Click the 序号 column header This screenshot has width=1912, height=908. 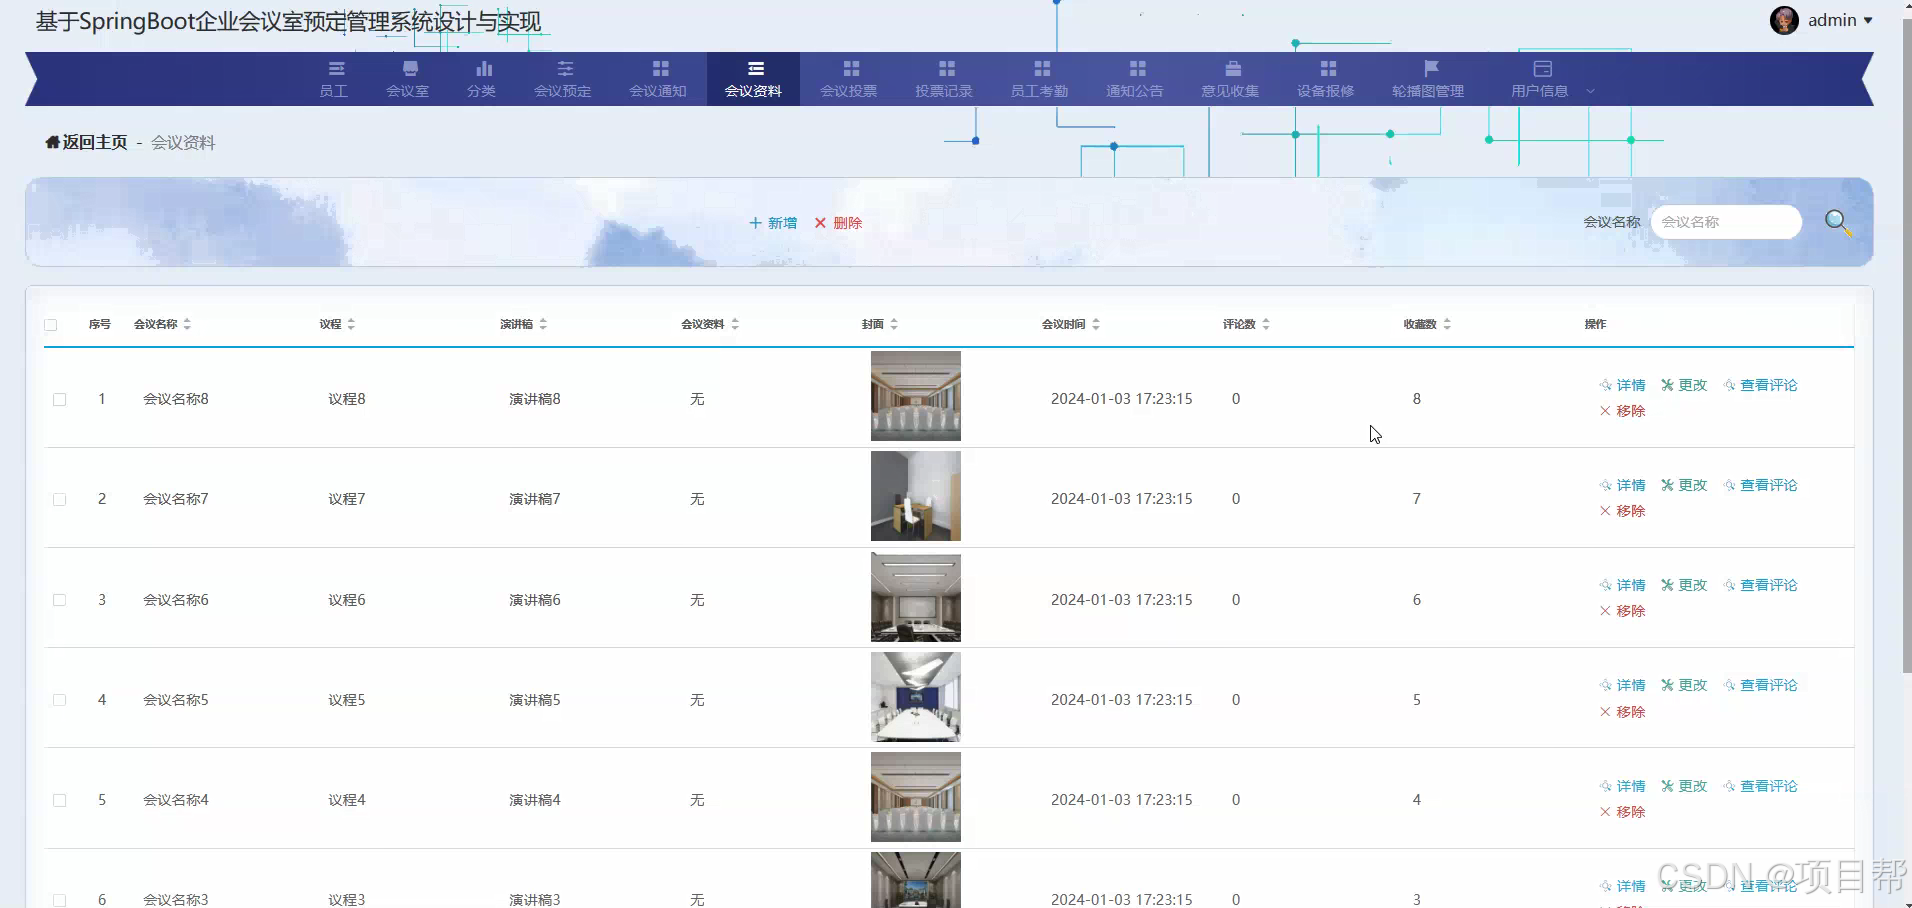click(100, 324)
